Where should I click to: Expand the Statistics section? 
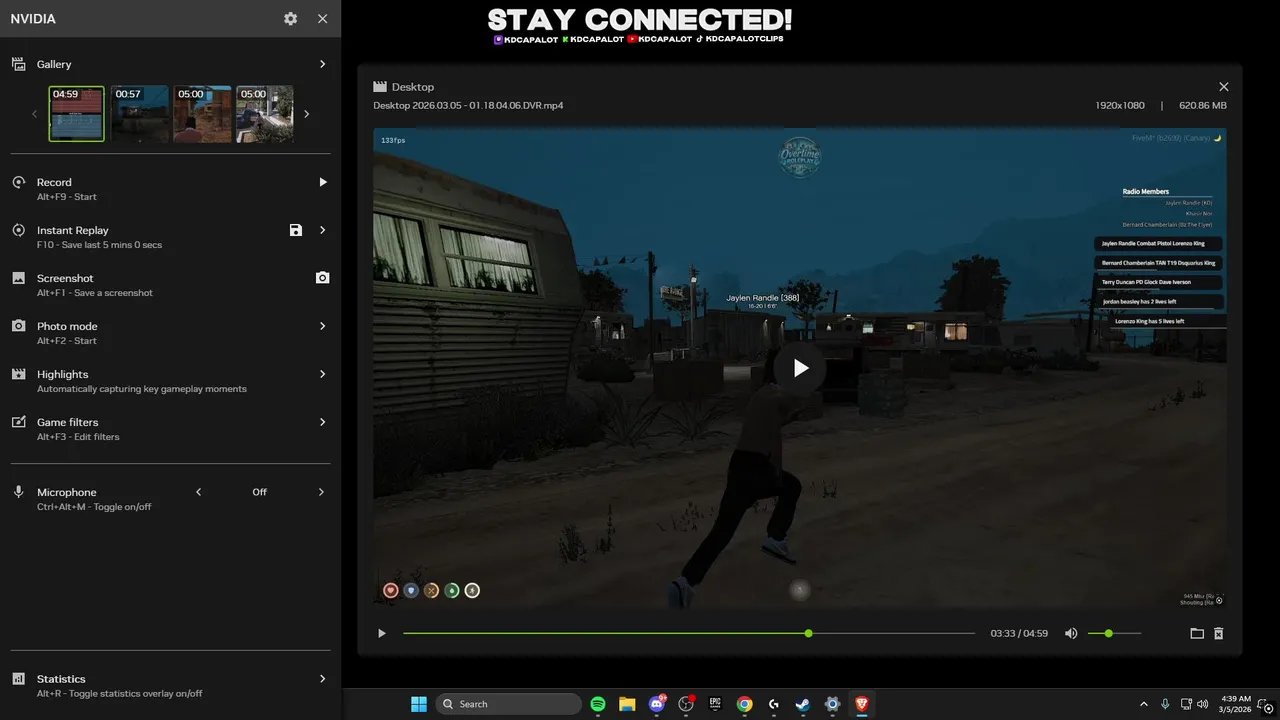click(x=322, y=679)
